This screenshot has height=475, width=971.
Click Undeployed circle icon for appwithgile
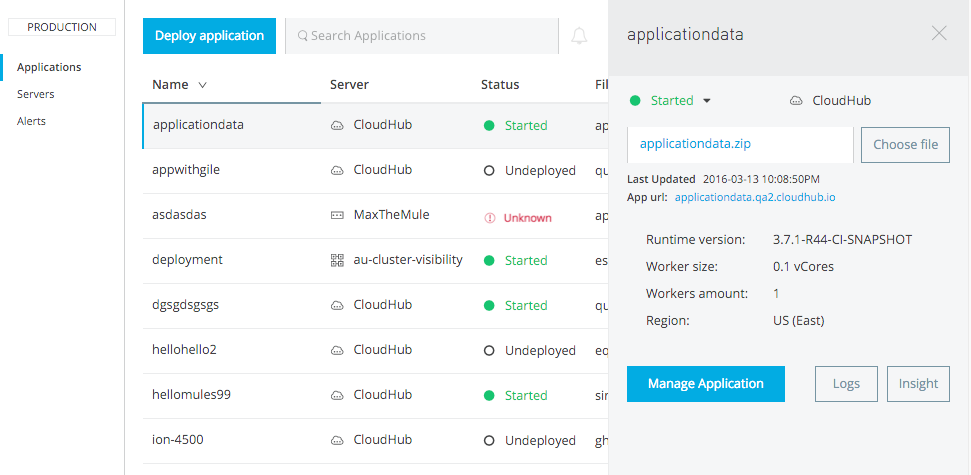pos(489,170)
